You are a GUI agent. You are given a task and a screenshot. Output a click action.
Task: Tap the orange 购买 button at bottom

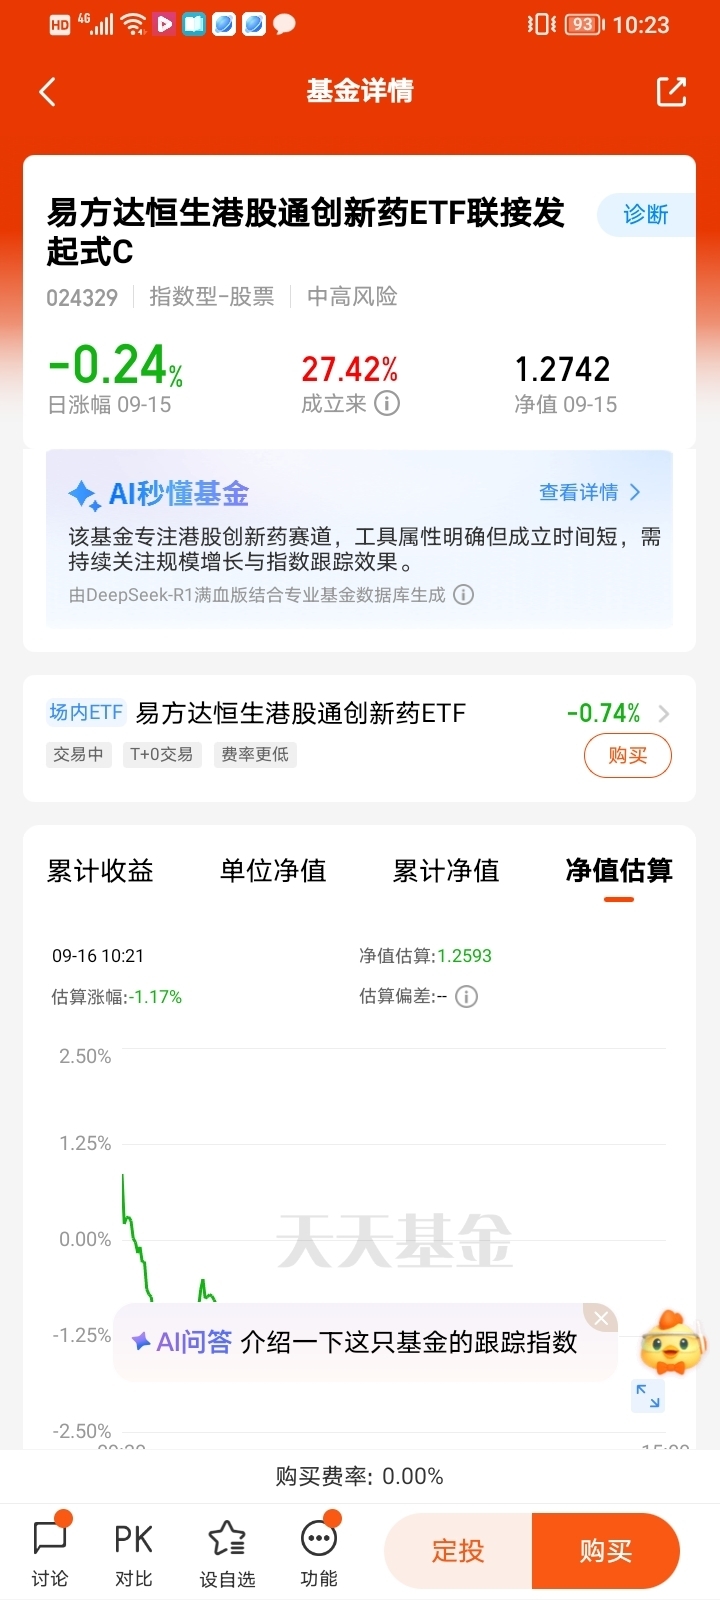click(x=606, y=1551)
